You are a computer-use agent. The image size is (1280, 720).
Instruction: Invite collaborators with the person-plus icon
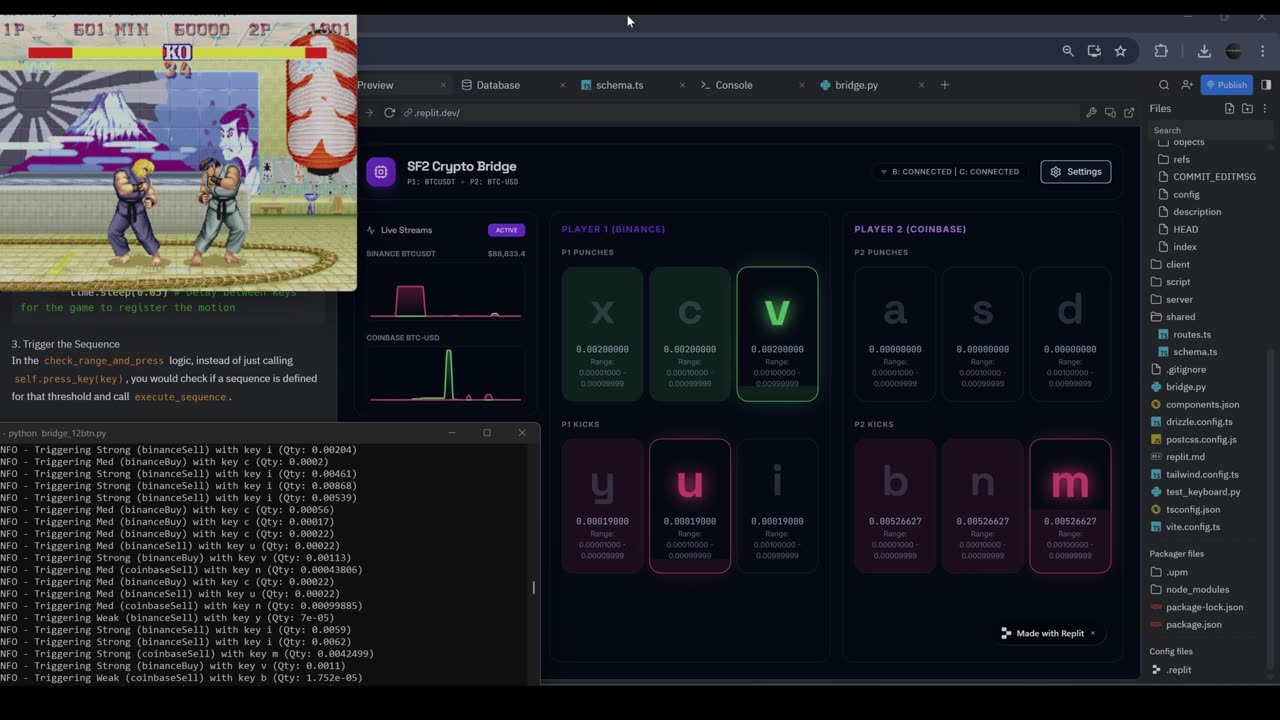click(x=1186, y=85)
